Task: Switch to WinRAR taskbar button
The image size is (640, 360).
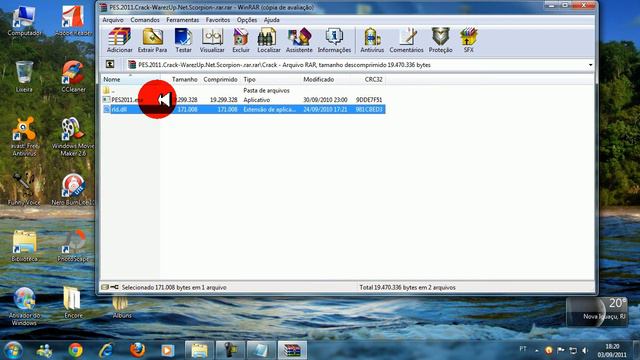Action: tap(292, 350)
